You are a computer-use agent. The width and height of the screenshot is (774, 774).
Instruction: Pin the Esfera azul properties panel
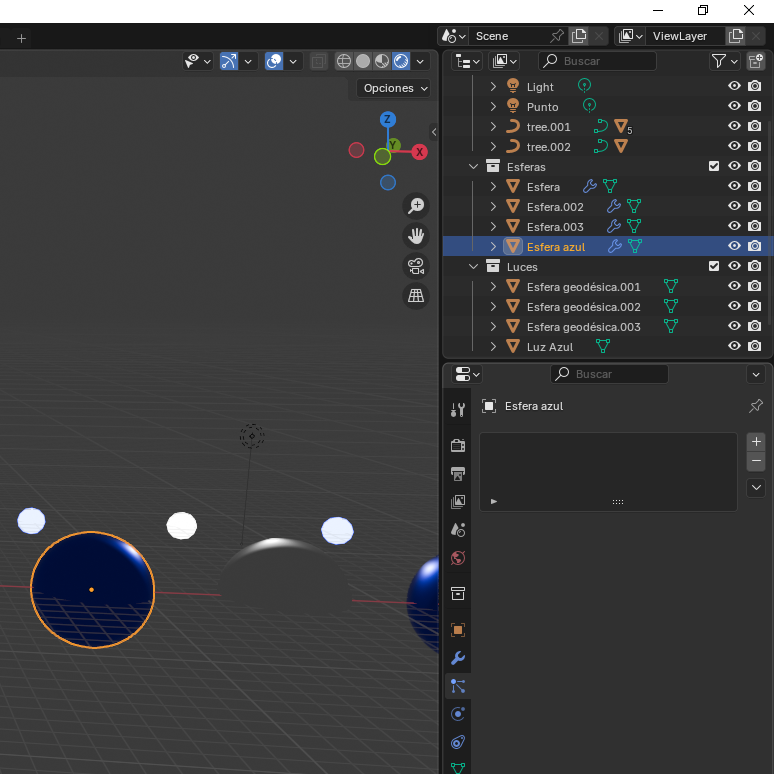(756, 406)
